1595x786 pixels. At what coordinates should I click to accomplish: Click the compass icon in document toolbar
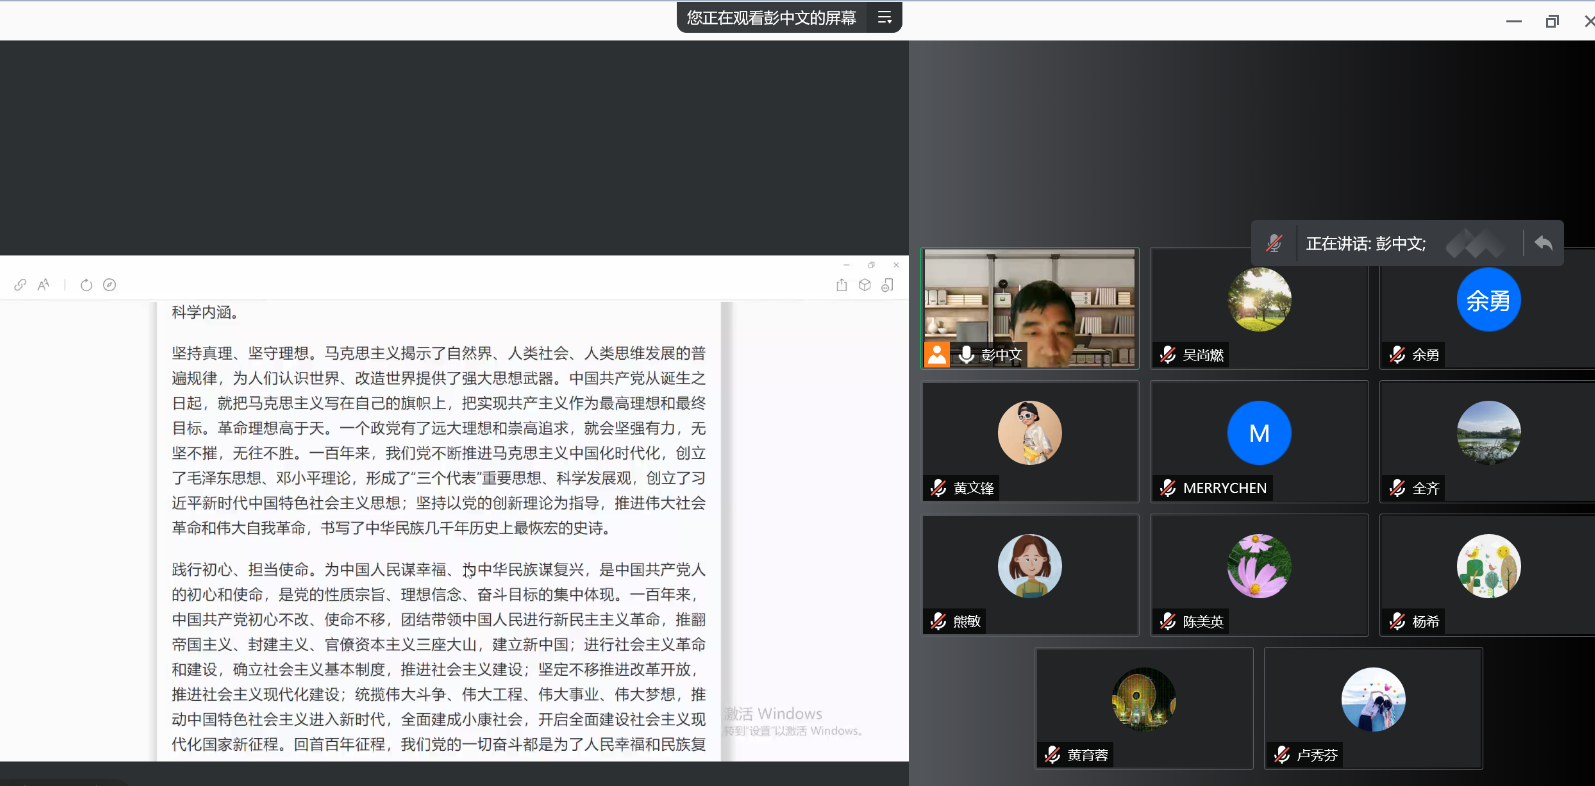pos(109,285)
